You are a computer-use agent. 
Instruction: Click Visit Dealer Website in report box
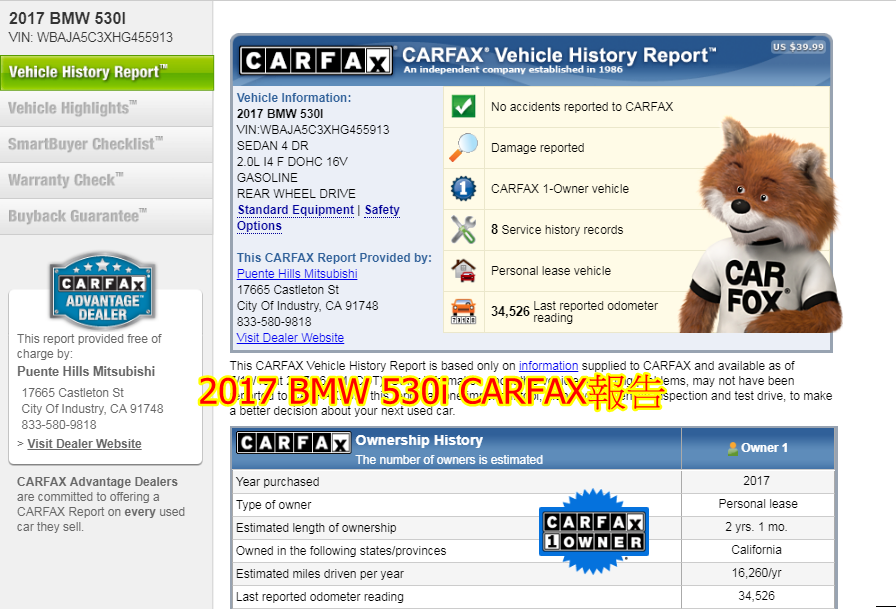click(290, 338)
